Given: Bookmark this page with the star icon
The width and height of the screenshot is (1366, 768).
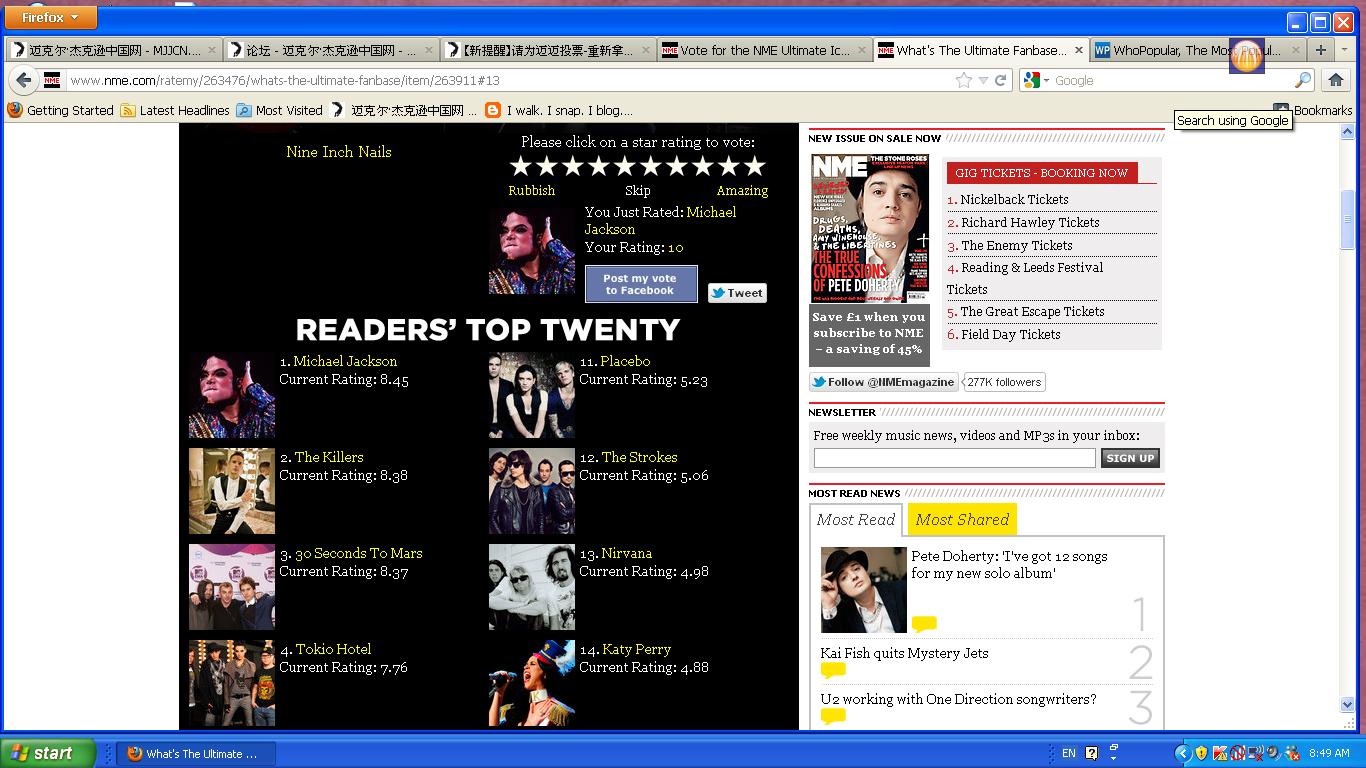Looking at the screenshot, I should point(963,81).
